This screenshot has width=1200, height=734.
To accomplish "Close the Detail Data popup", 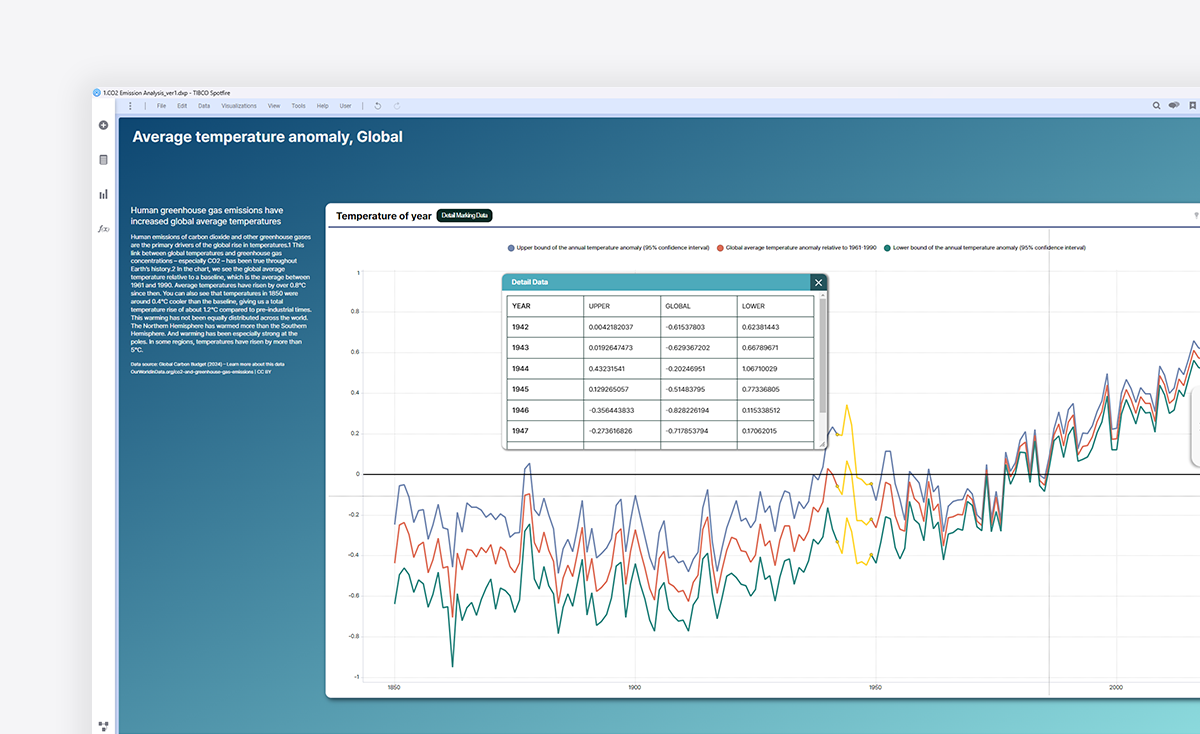I will click(818, 283).
